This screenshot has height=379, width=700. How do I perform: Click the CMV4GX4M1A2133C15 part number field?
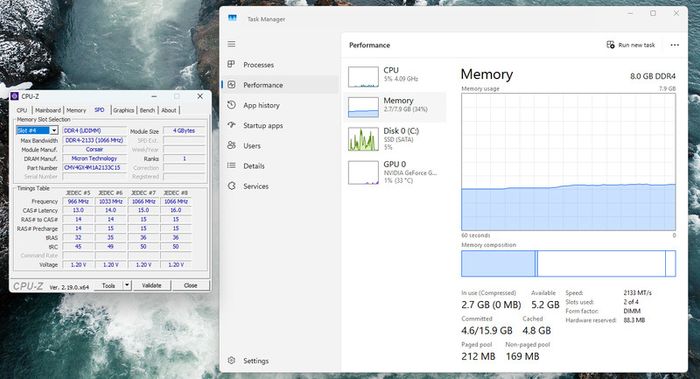click(94, 168)
